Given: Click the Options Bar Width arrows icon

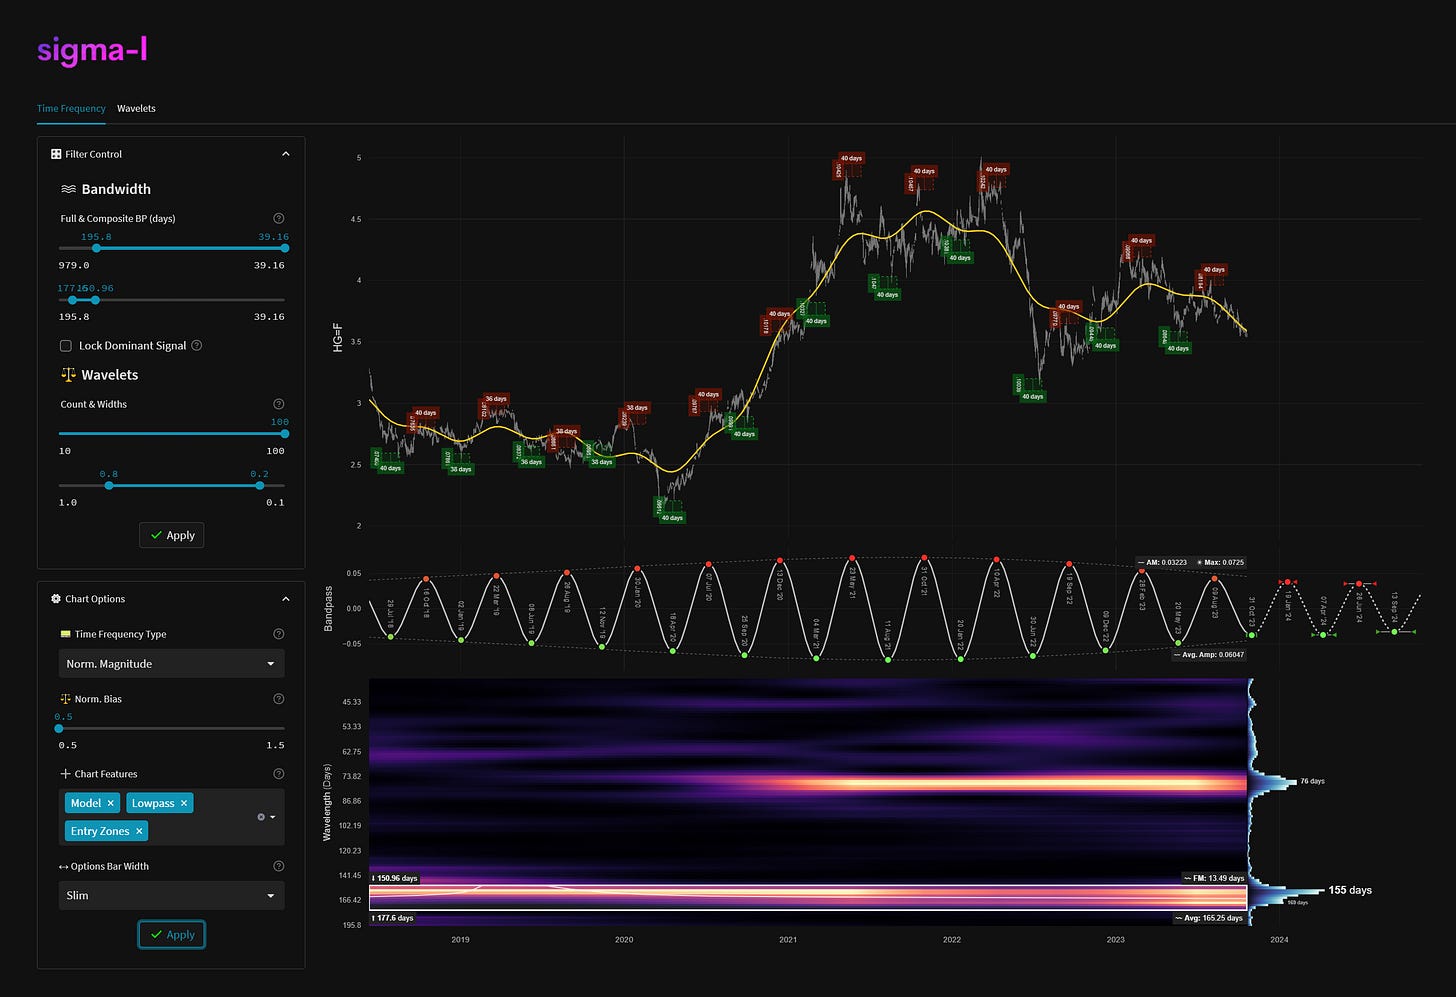Looking at the screenshot, I should click(x=64, y=866).
